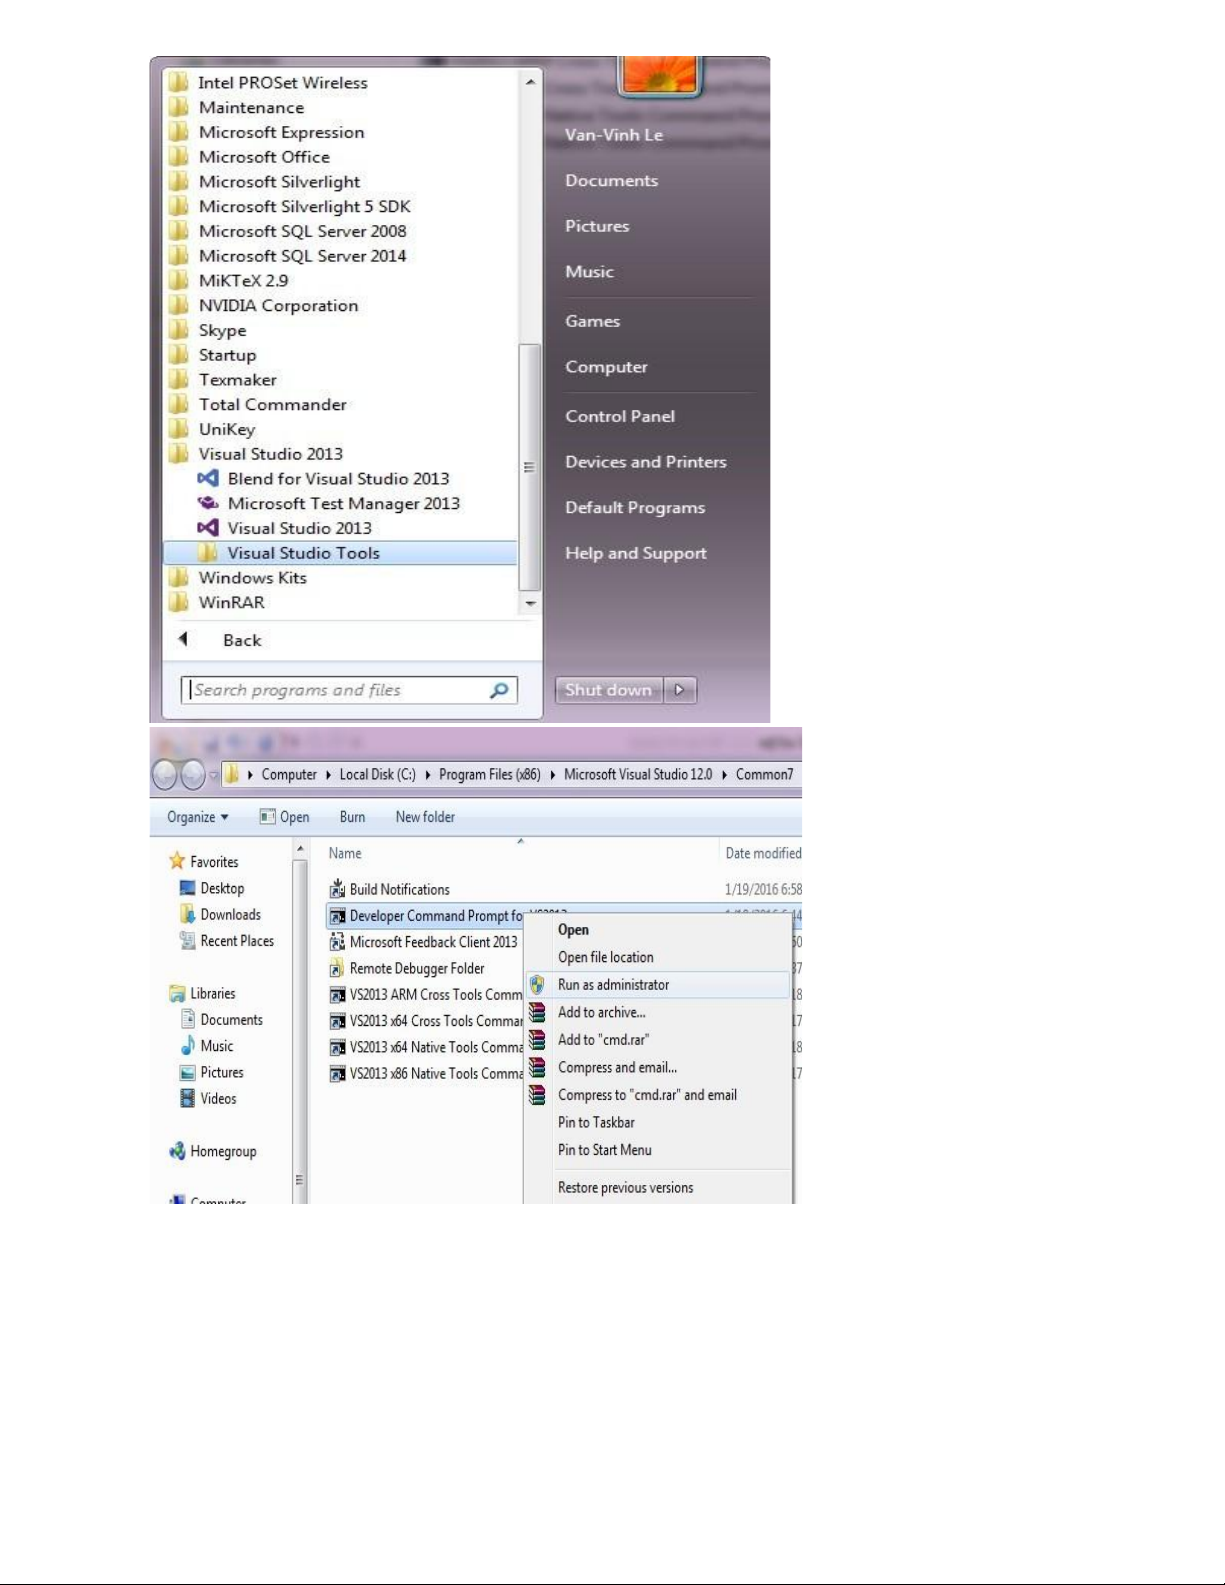Click the user account picture in Start menu

click(x=659, y=76)
